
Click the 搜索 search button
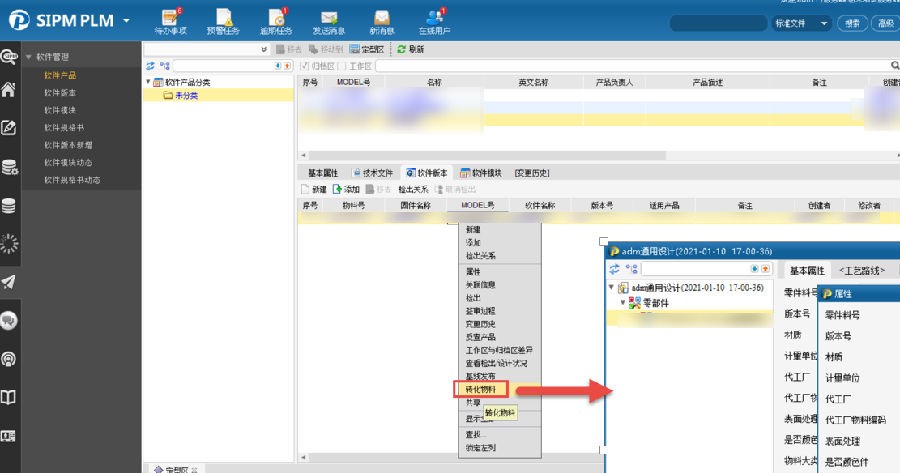[x=852, y=23]
